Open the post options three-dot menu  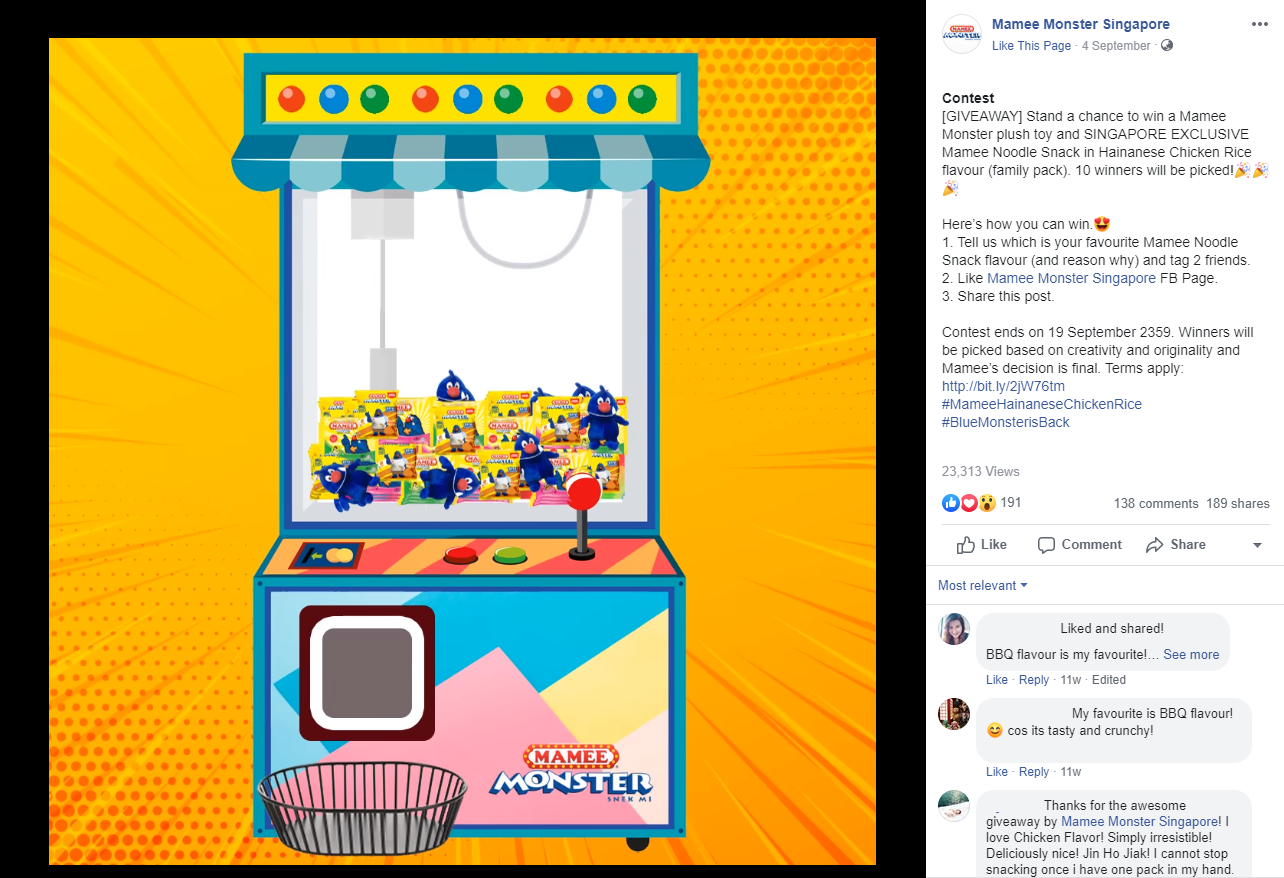pyautogui.click(x=1259, y=24)
